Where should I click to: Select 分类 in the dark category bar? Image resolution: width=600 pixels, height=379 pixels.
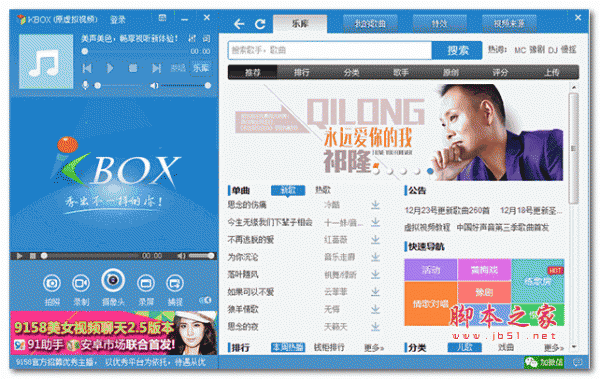tap(351, 72)
